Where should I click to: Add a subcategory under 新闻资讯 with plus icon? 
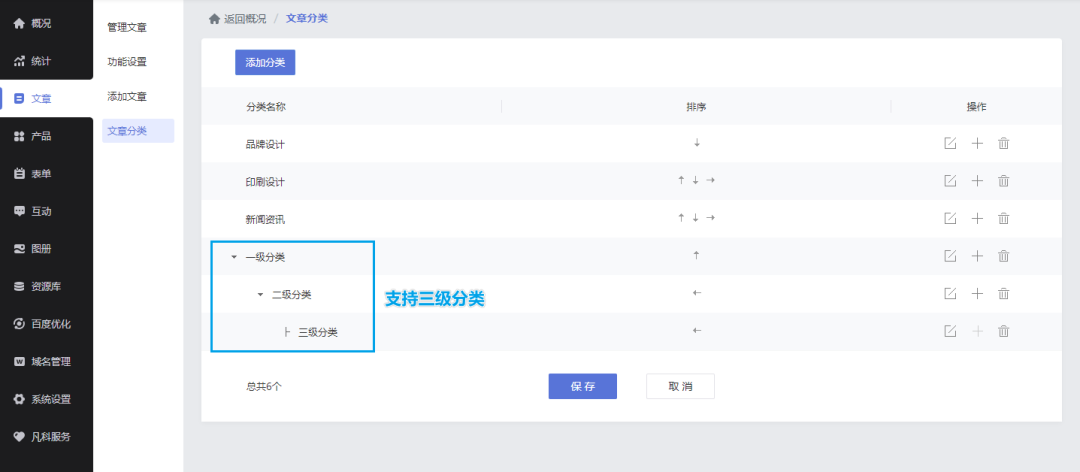coord(977,218)
